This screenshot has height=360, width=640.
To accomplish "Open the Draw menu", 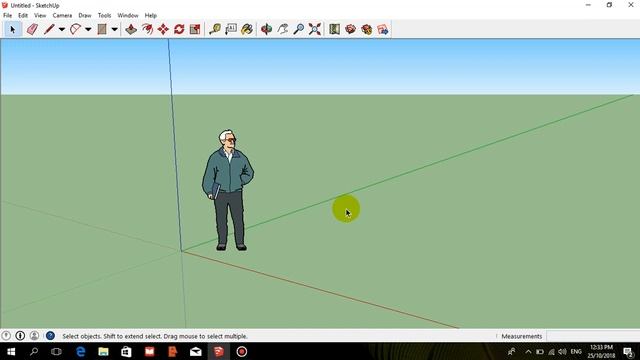I will (85, 16).
